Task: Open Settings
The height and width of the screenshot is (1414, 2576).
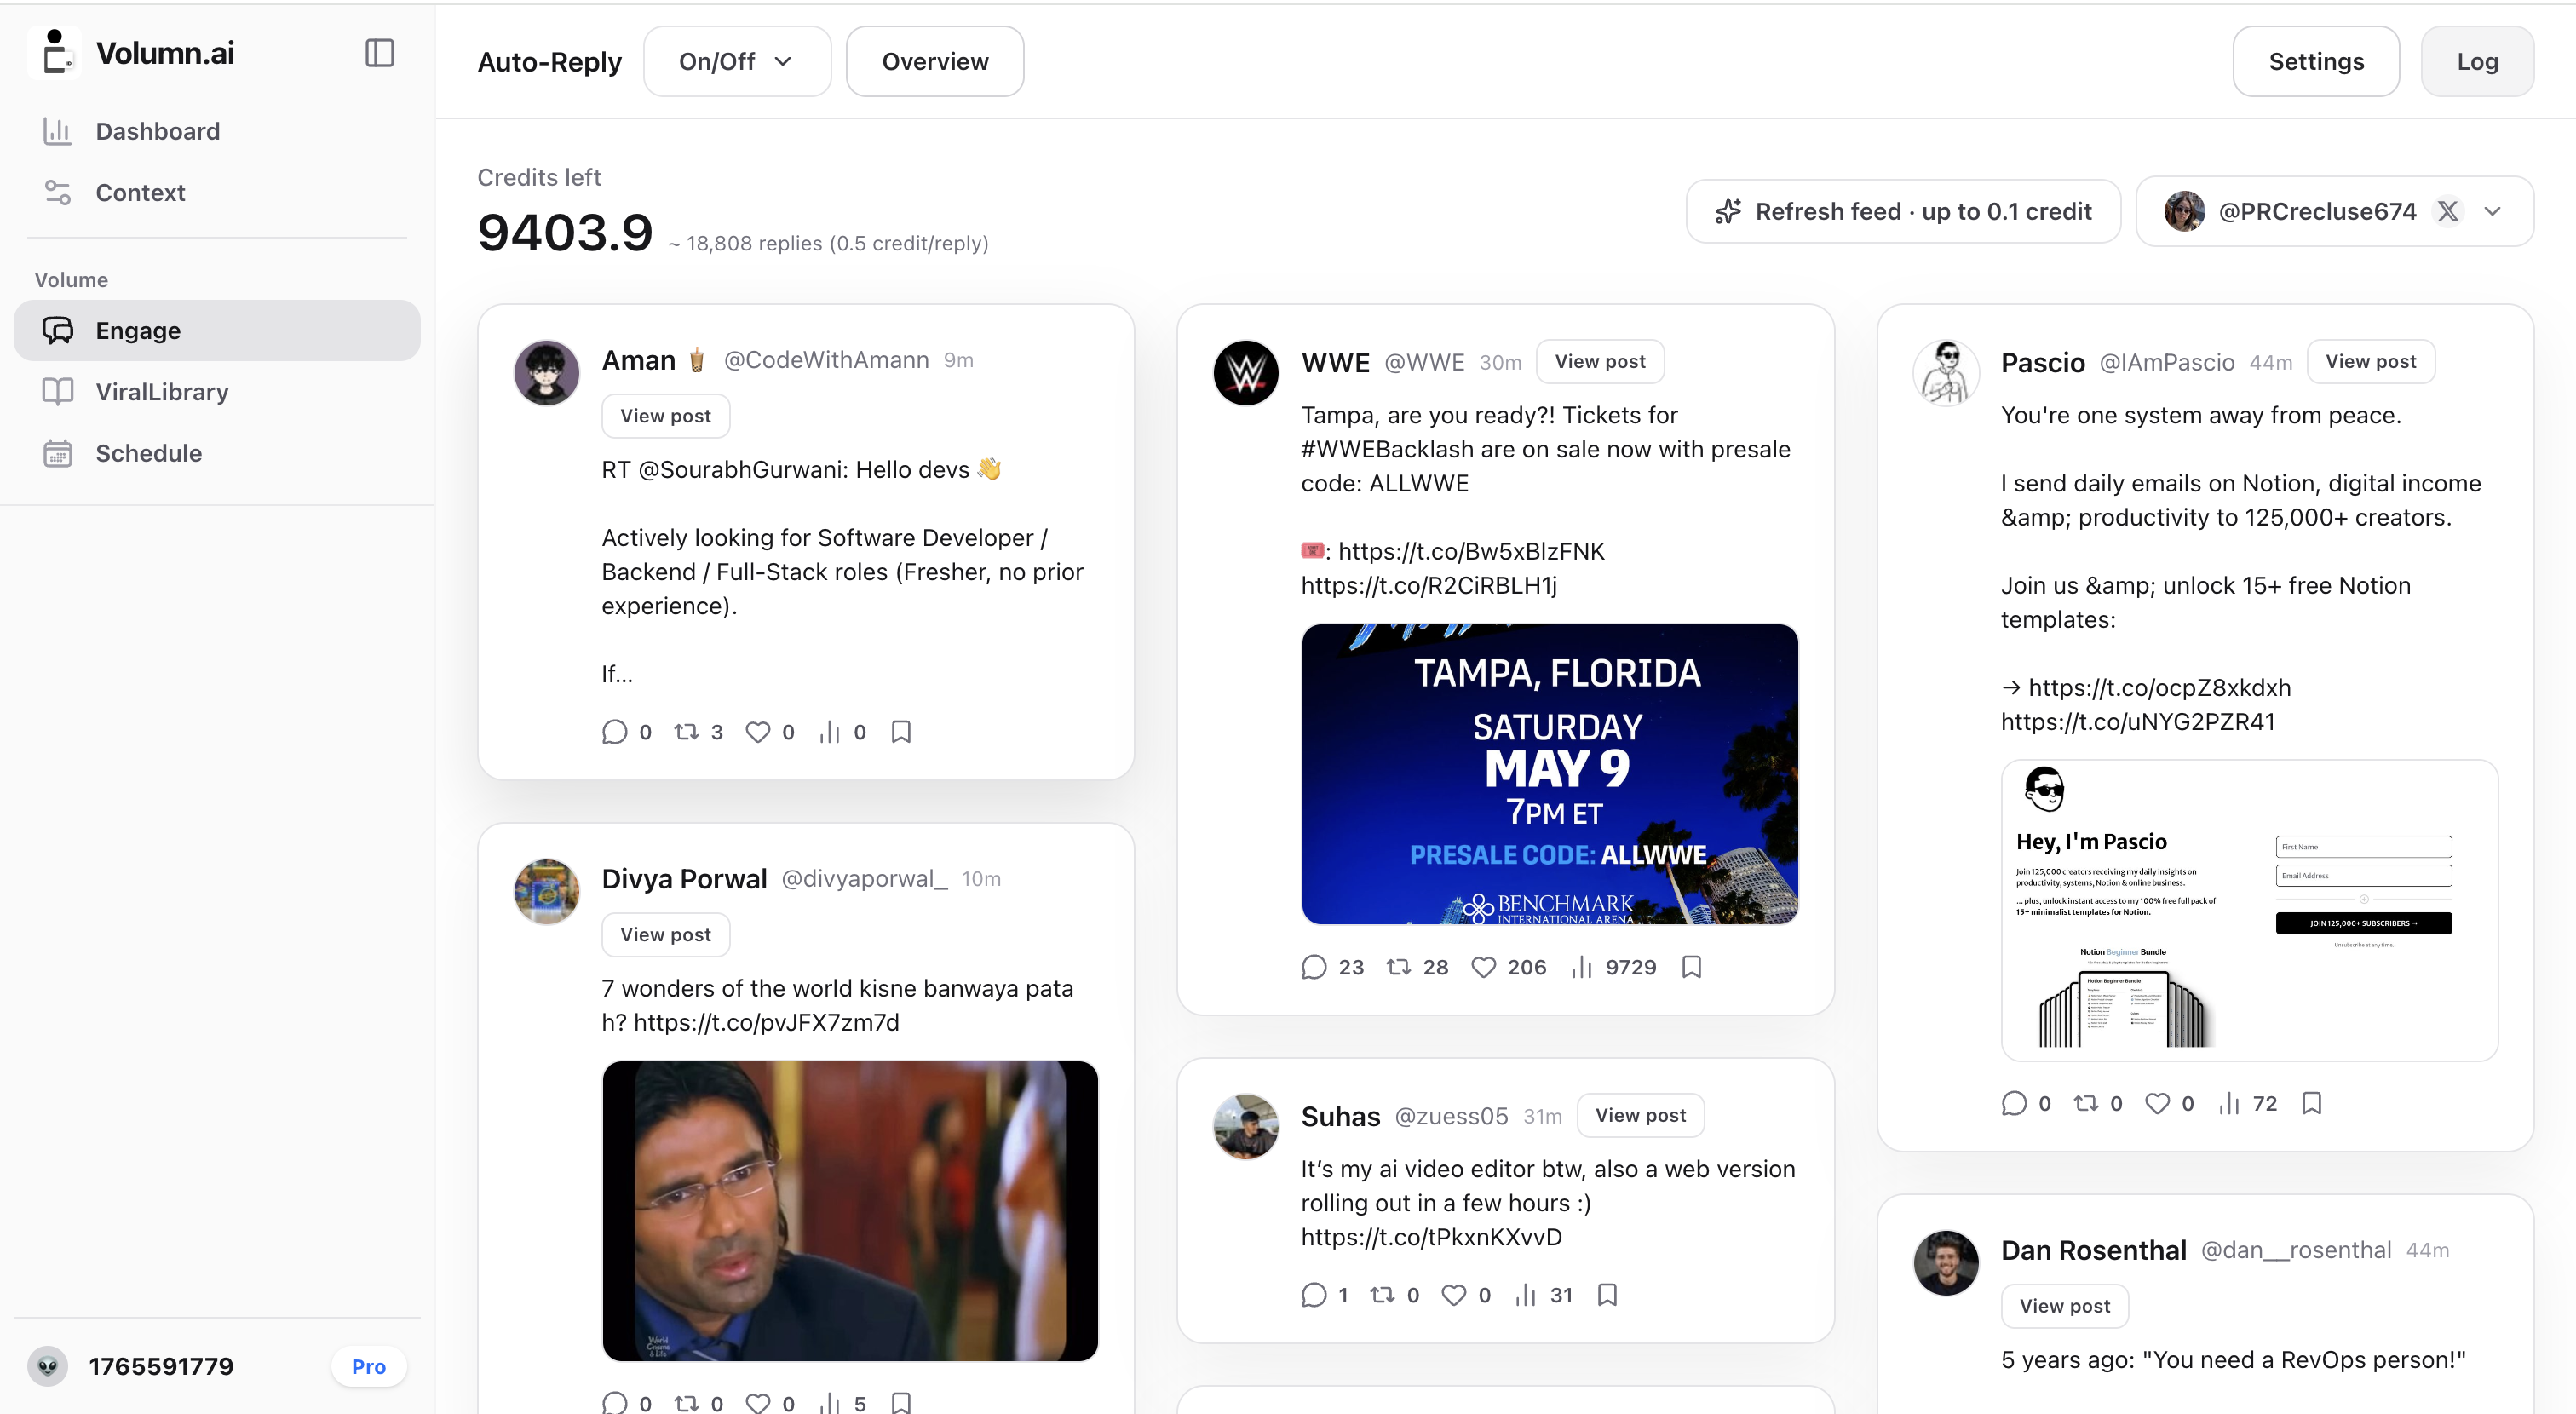Action: tap(2315, 61)
